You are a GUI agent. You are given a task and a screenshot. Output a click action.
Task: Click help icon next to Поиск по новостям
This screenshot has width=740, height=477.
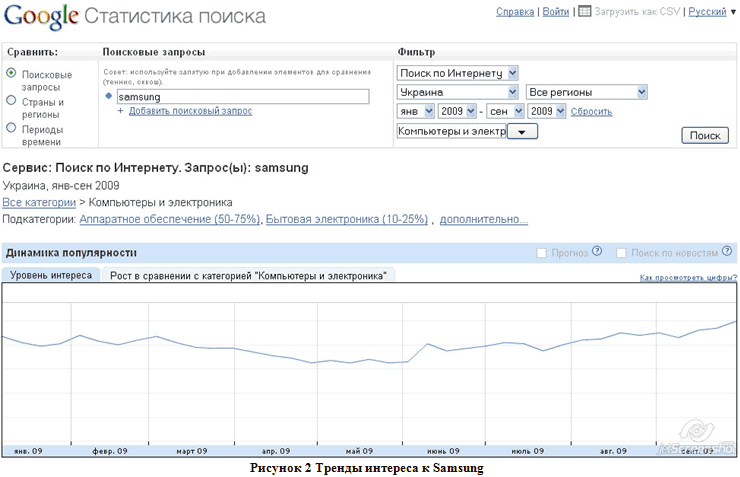[727, 251]
